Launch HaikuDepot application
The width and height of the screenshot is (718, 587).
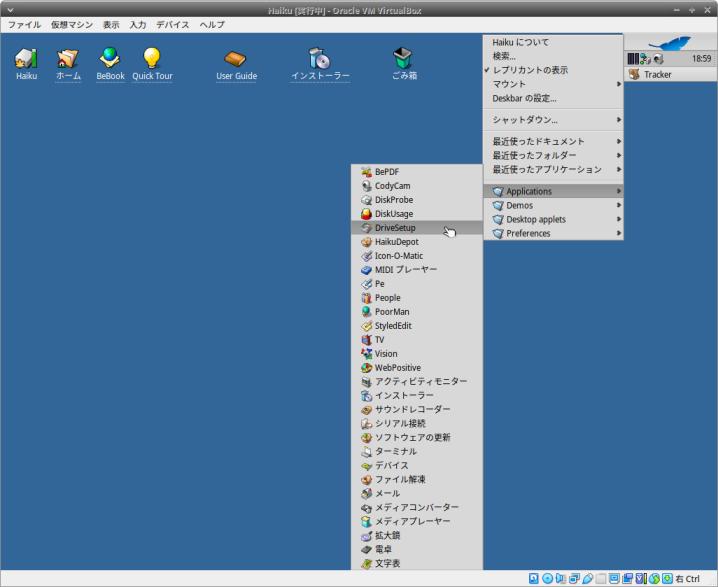click(417, 242)
